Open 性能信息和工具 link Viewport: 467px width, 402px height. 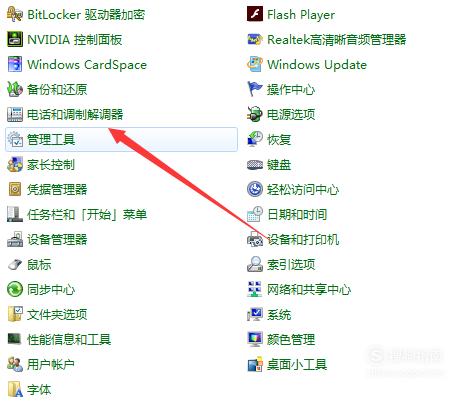(x=69, y=339)
